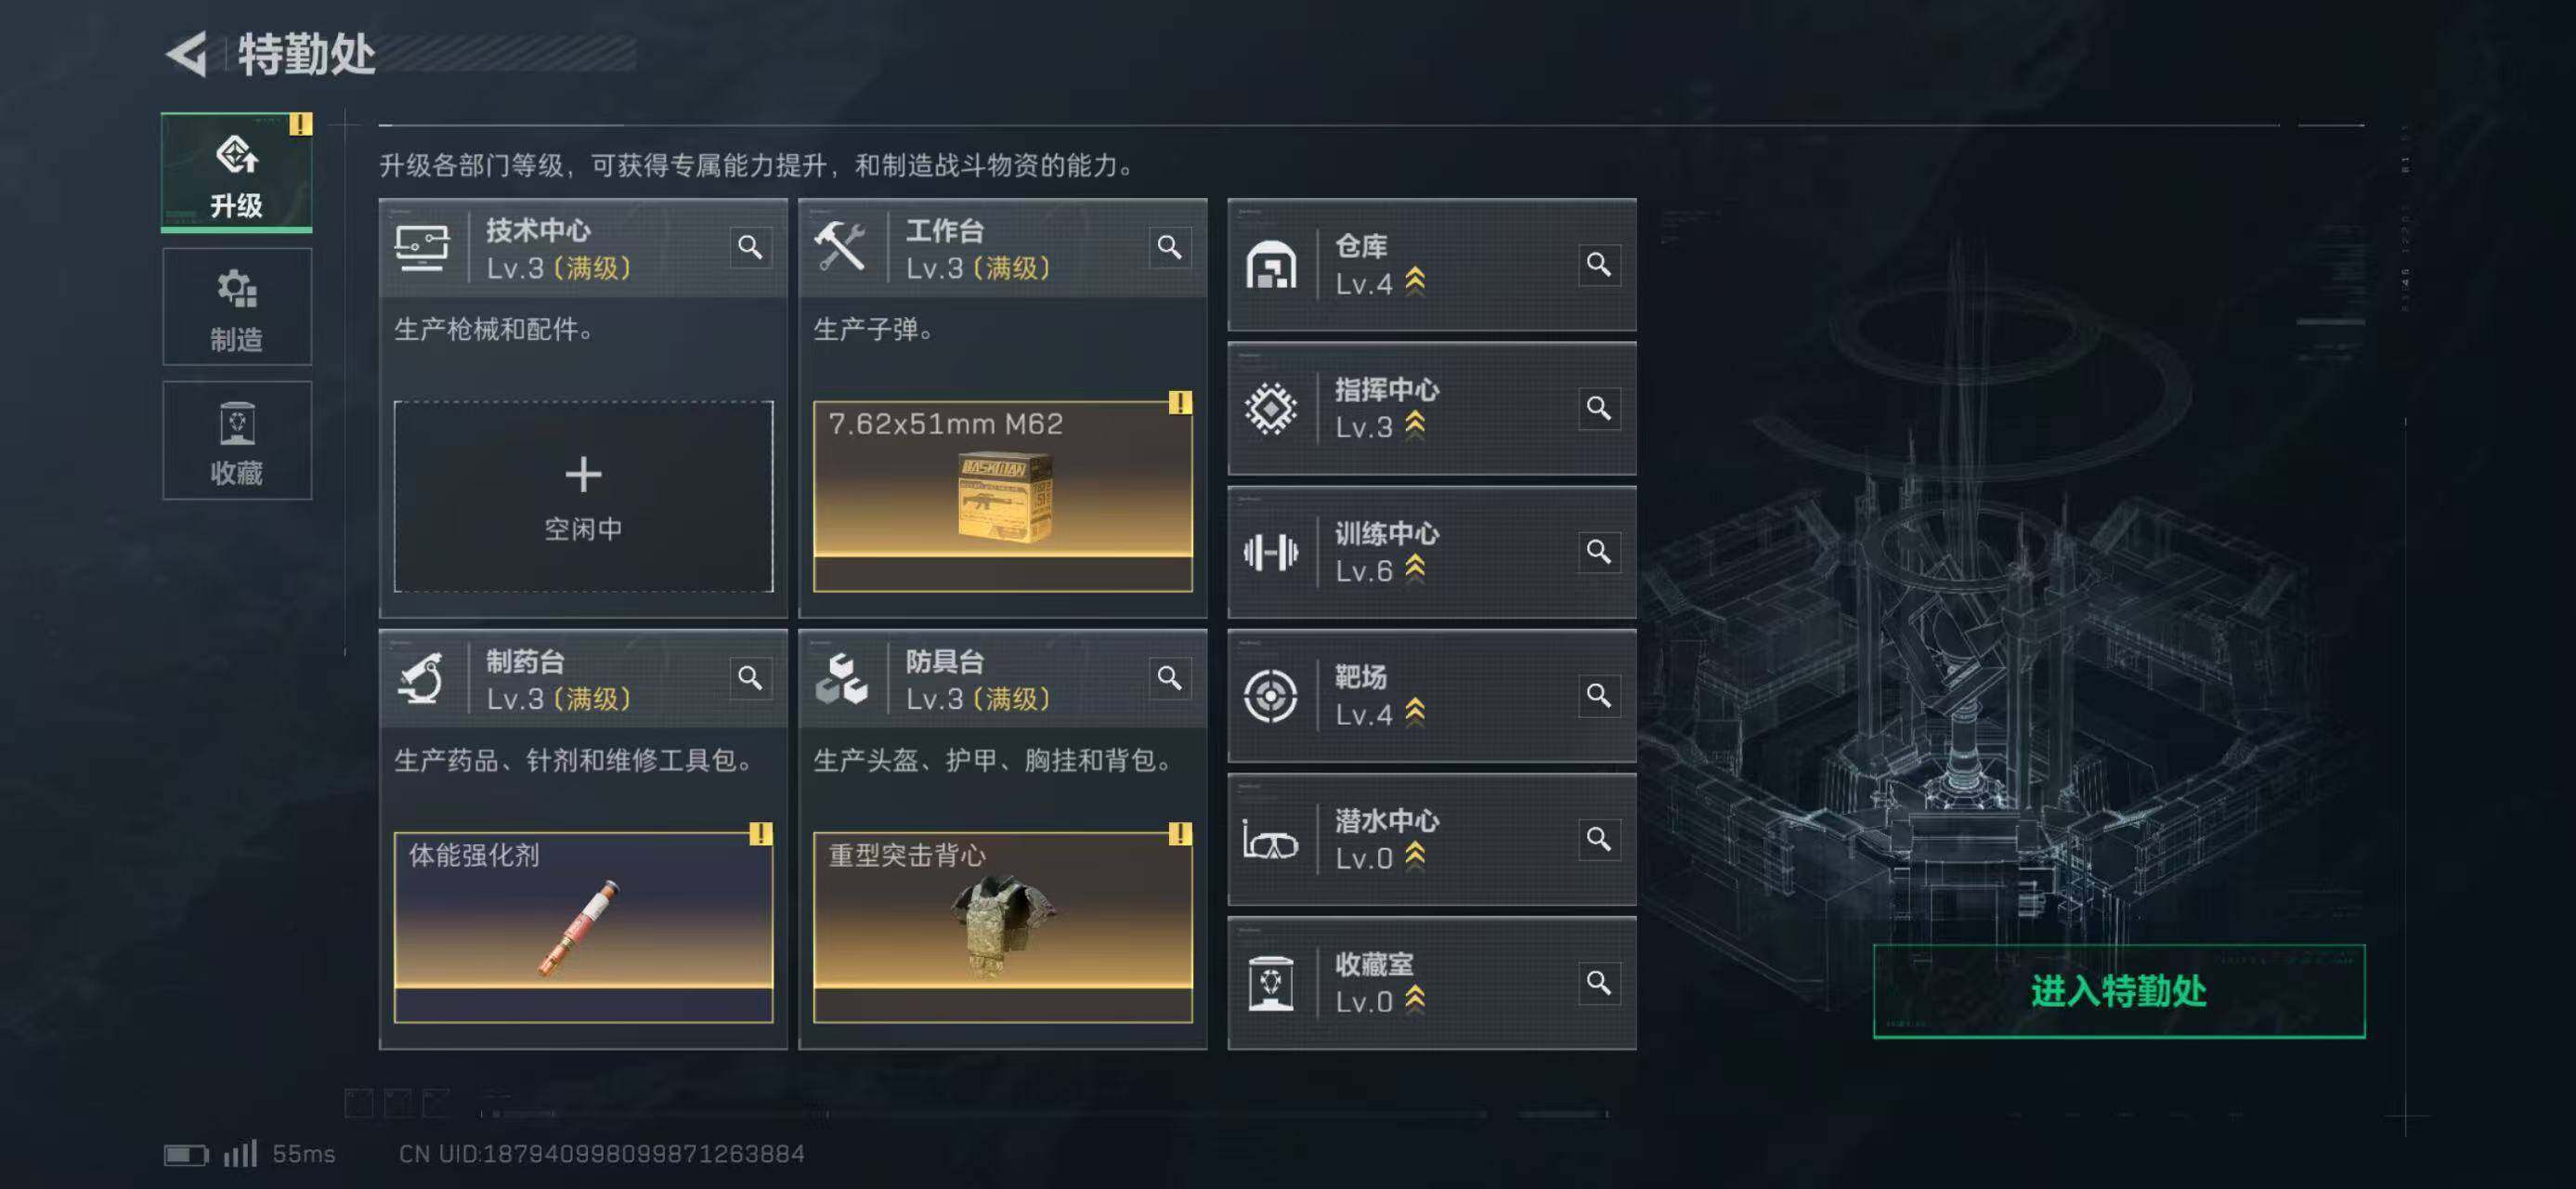Viewport: 2576px width, 1189px height.
Task: Add a production task in the 空闲中 slot
Action: (583, 497)
